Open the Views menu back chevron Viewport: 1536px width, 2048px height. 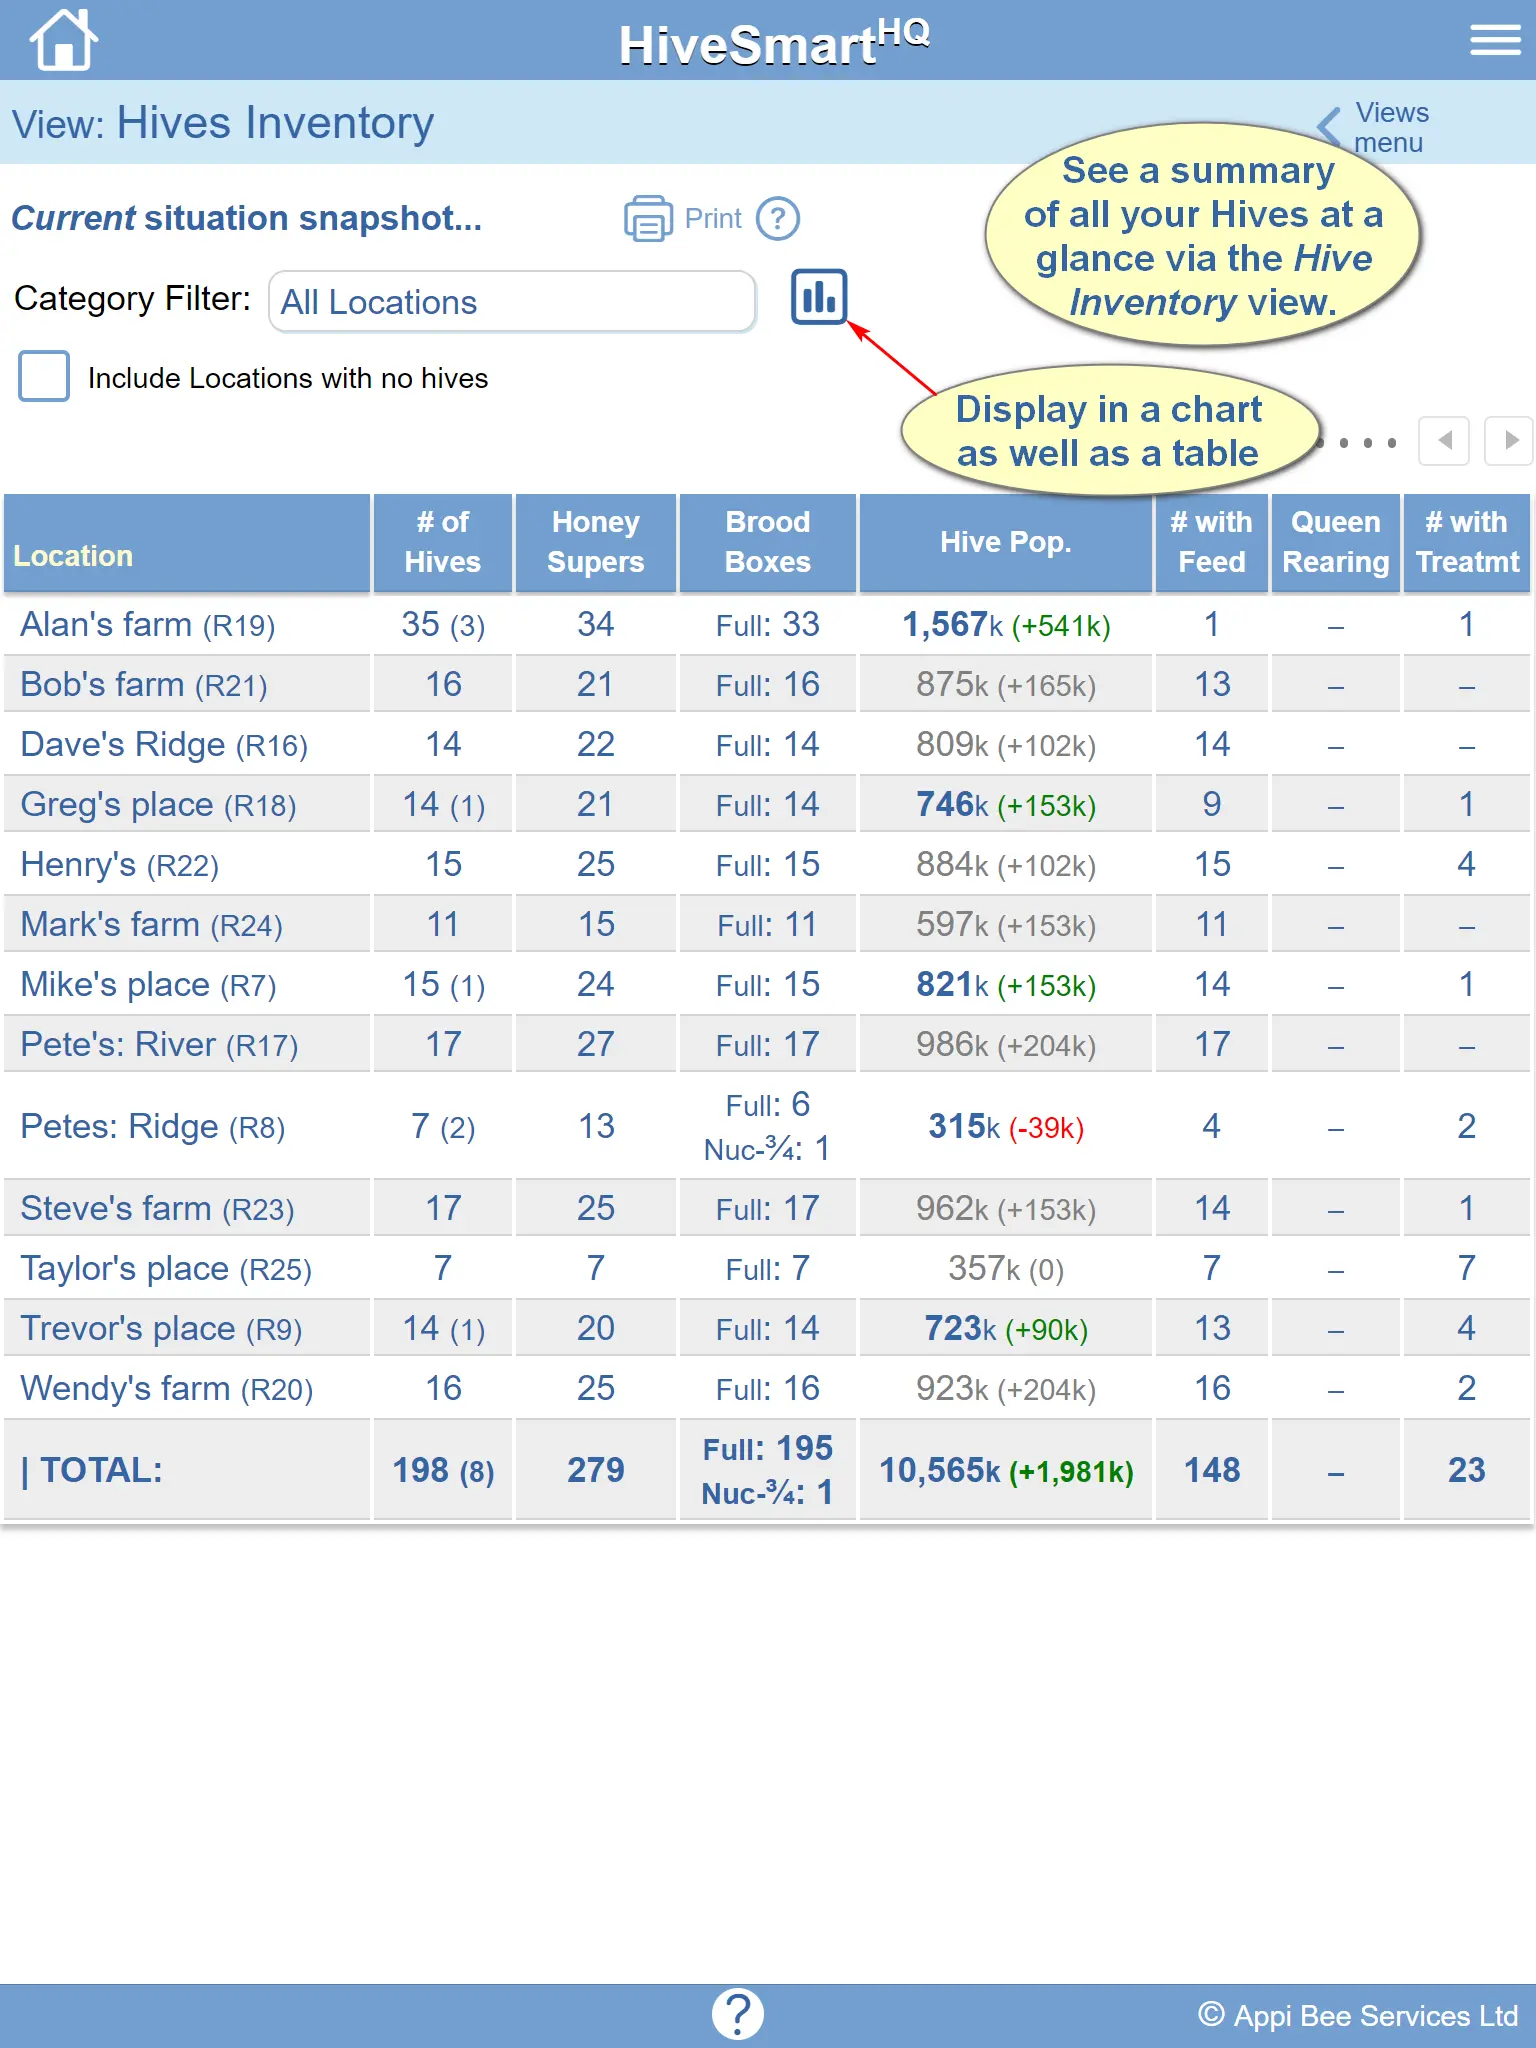coord(1329,127)
